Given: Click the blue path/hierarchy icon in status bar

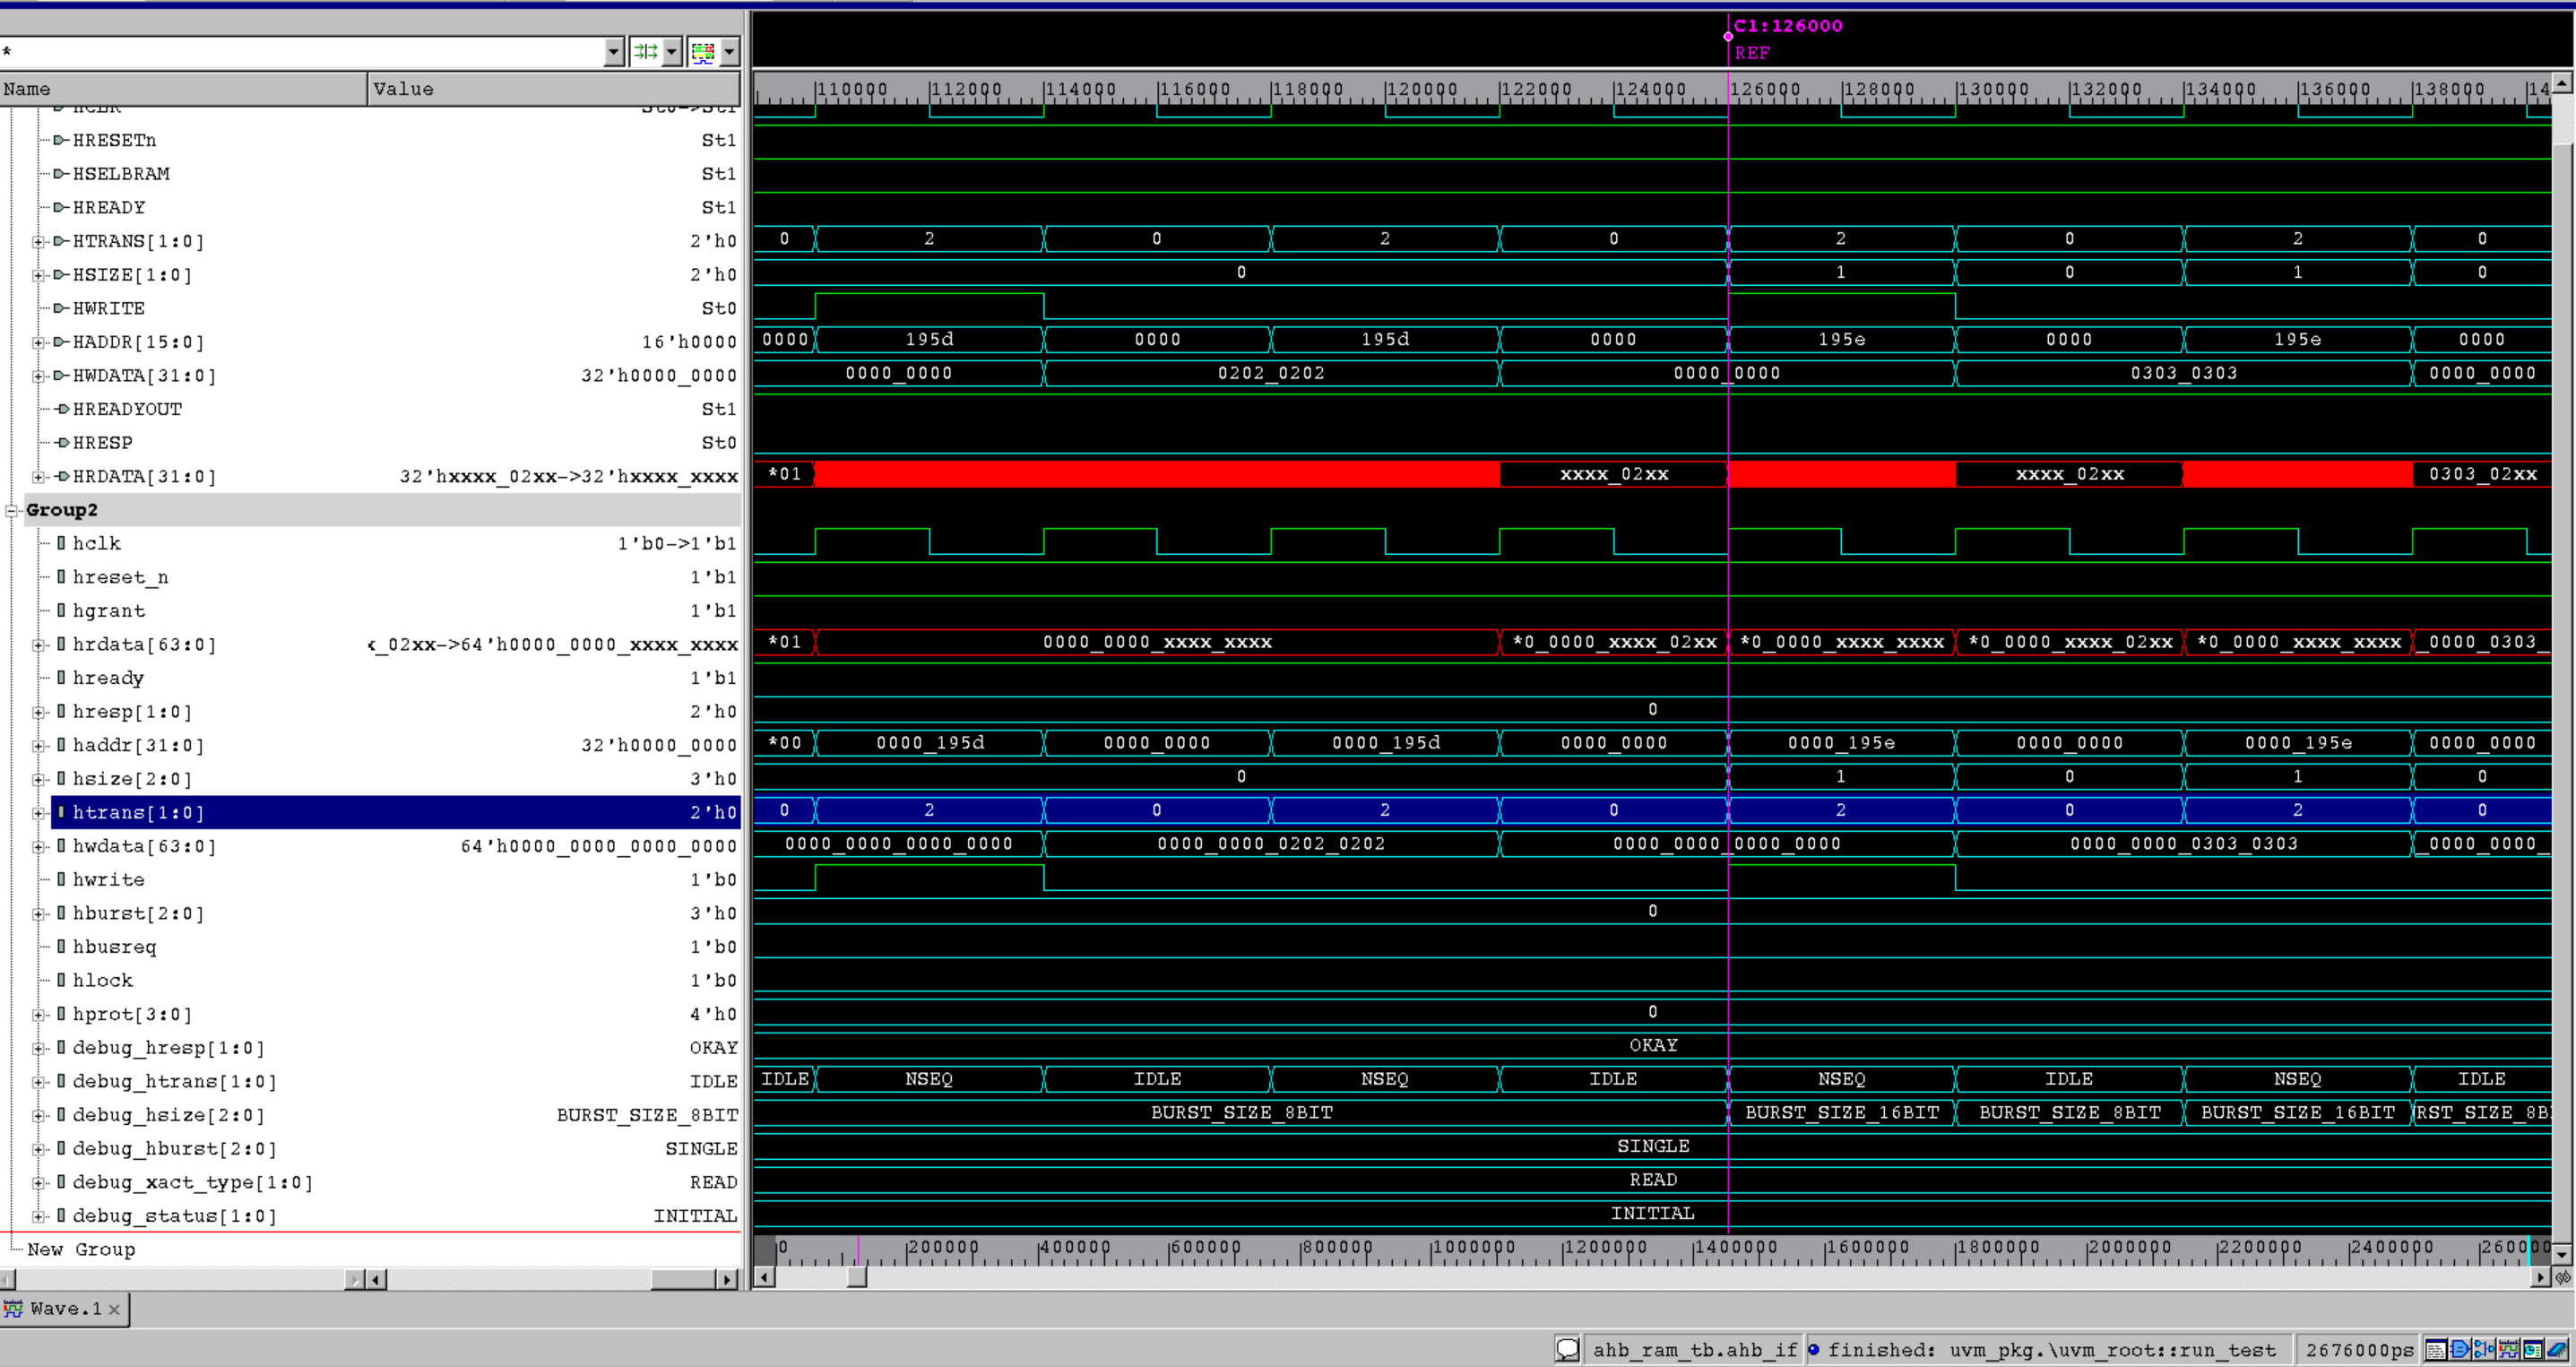Looking at the screenshot, I should [x=2484, y=1349].
